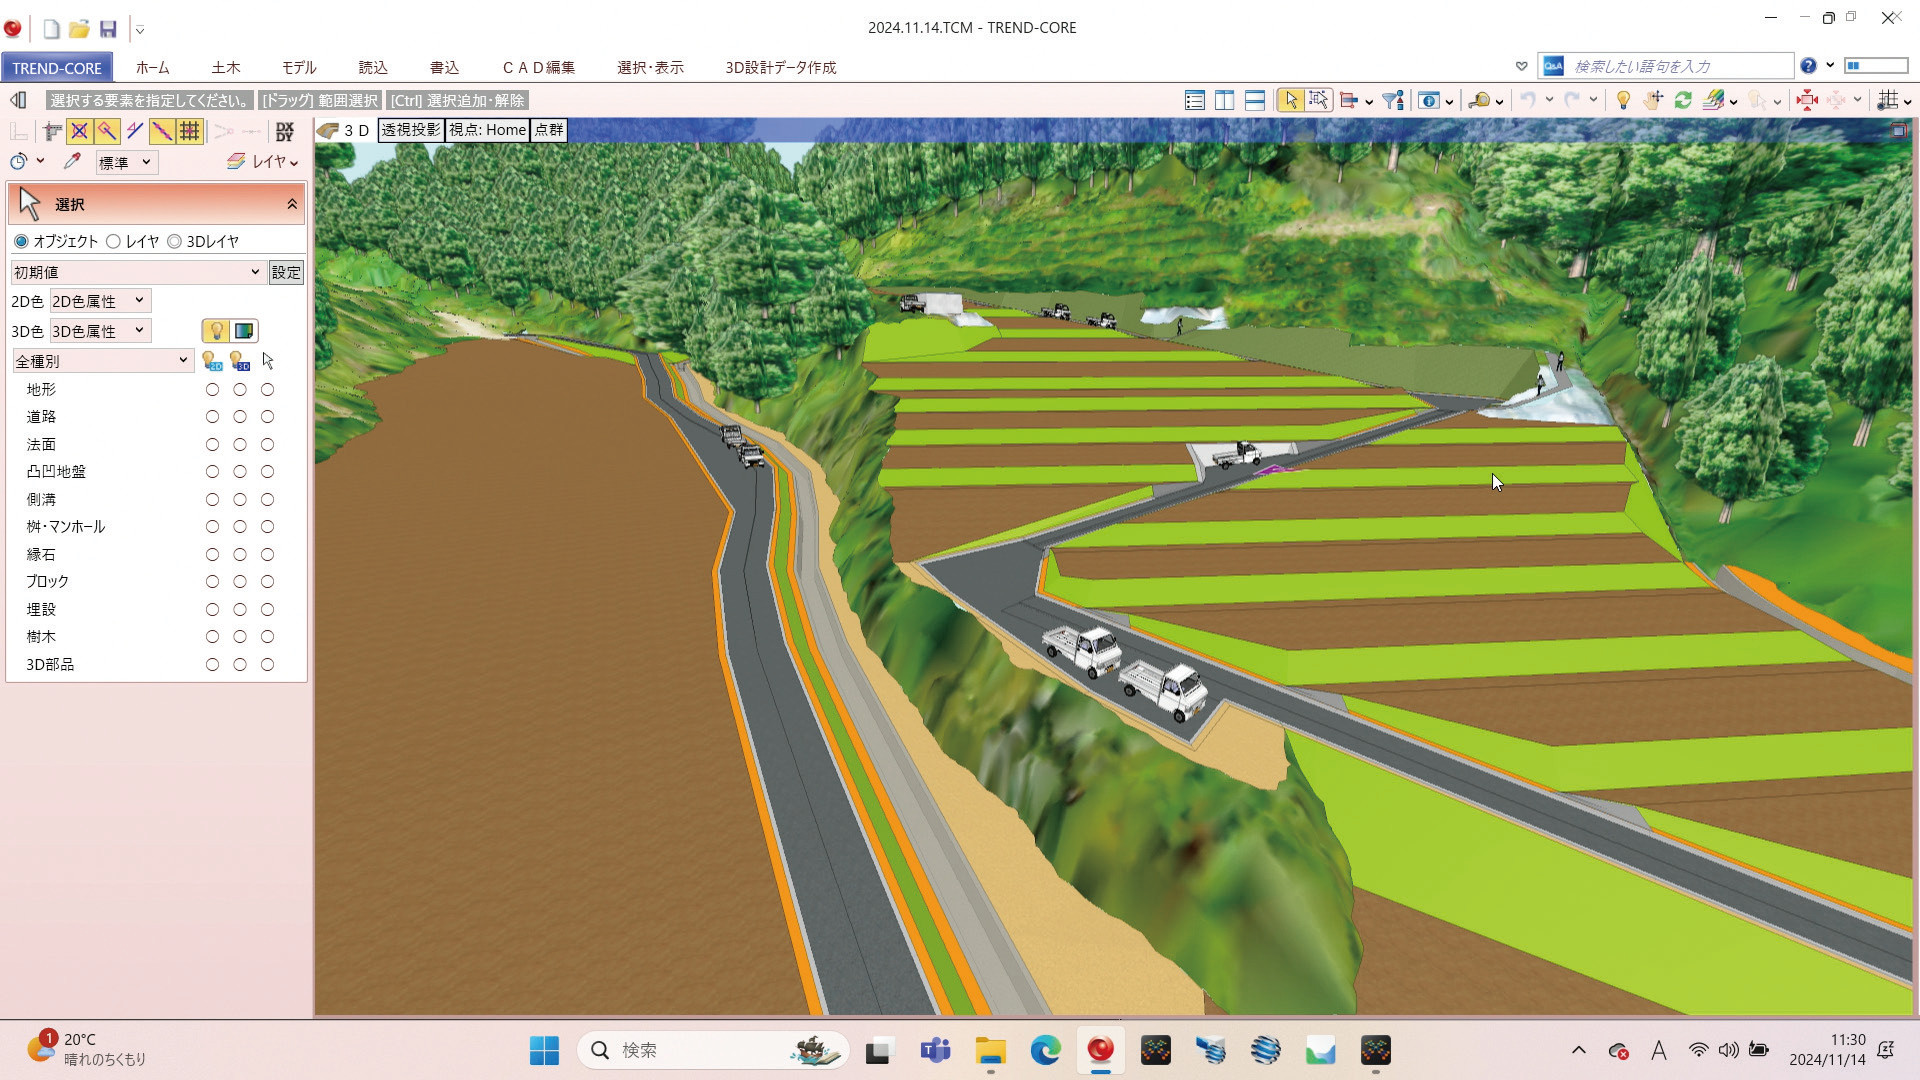Toggle the intersection snap icon
The width and height of the screenshot is (1920, 1080).
tap(79, 131)
